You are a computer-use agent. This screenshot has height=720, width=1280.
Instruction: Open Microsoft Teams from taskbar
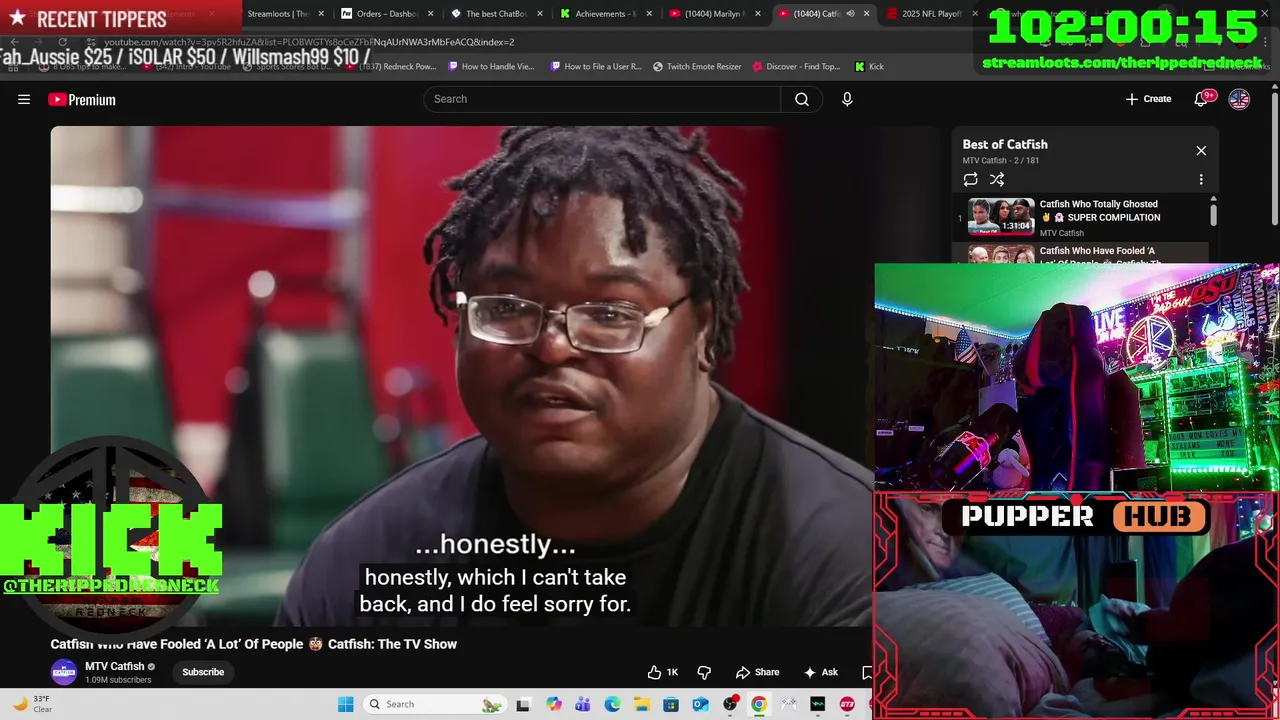tap(583, 704)
